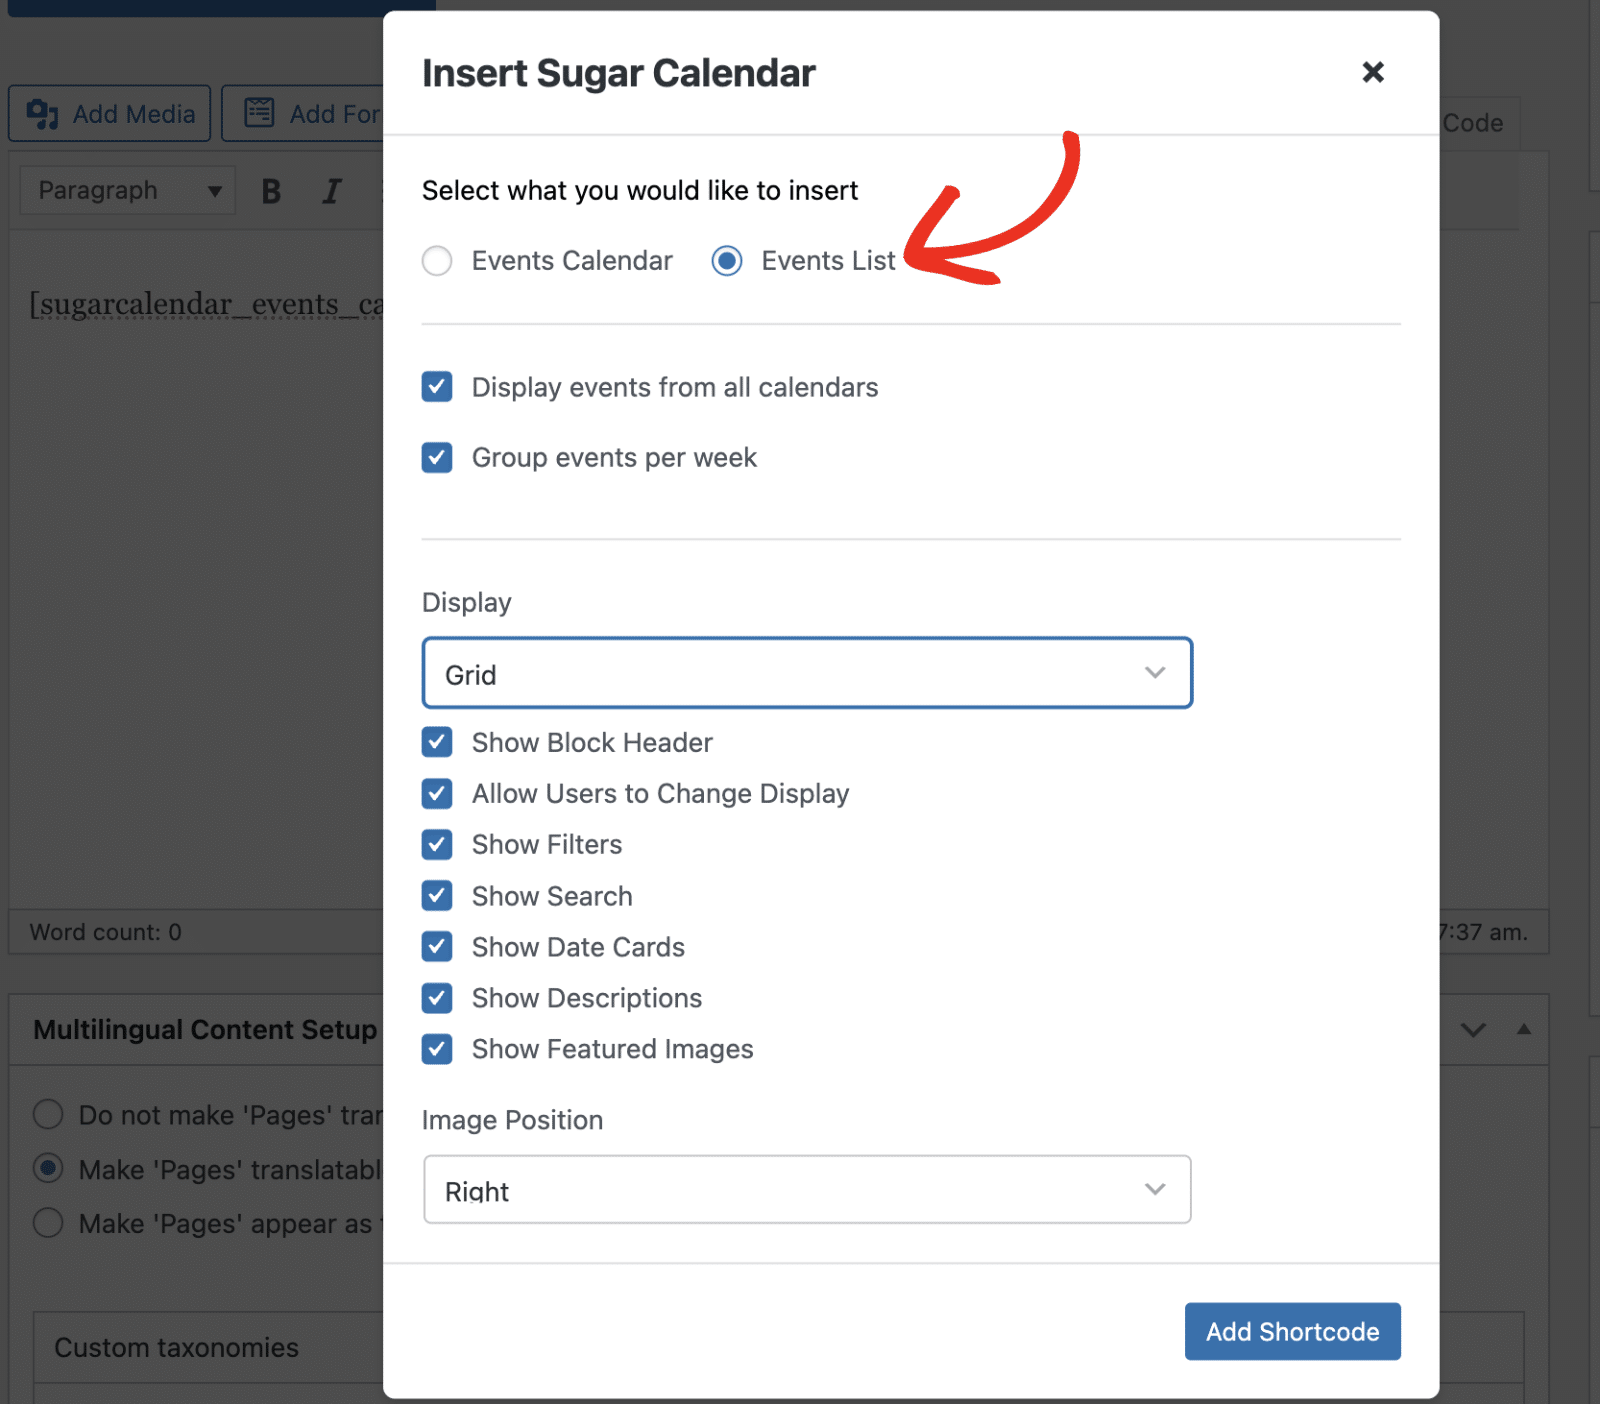Switch to the Code editor tab

[1474, 123]
